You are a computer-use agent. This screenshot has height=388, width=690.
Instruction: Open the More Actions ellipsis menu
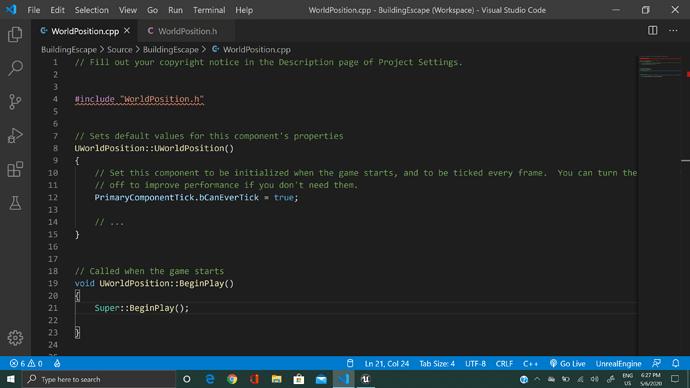673,31
